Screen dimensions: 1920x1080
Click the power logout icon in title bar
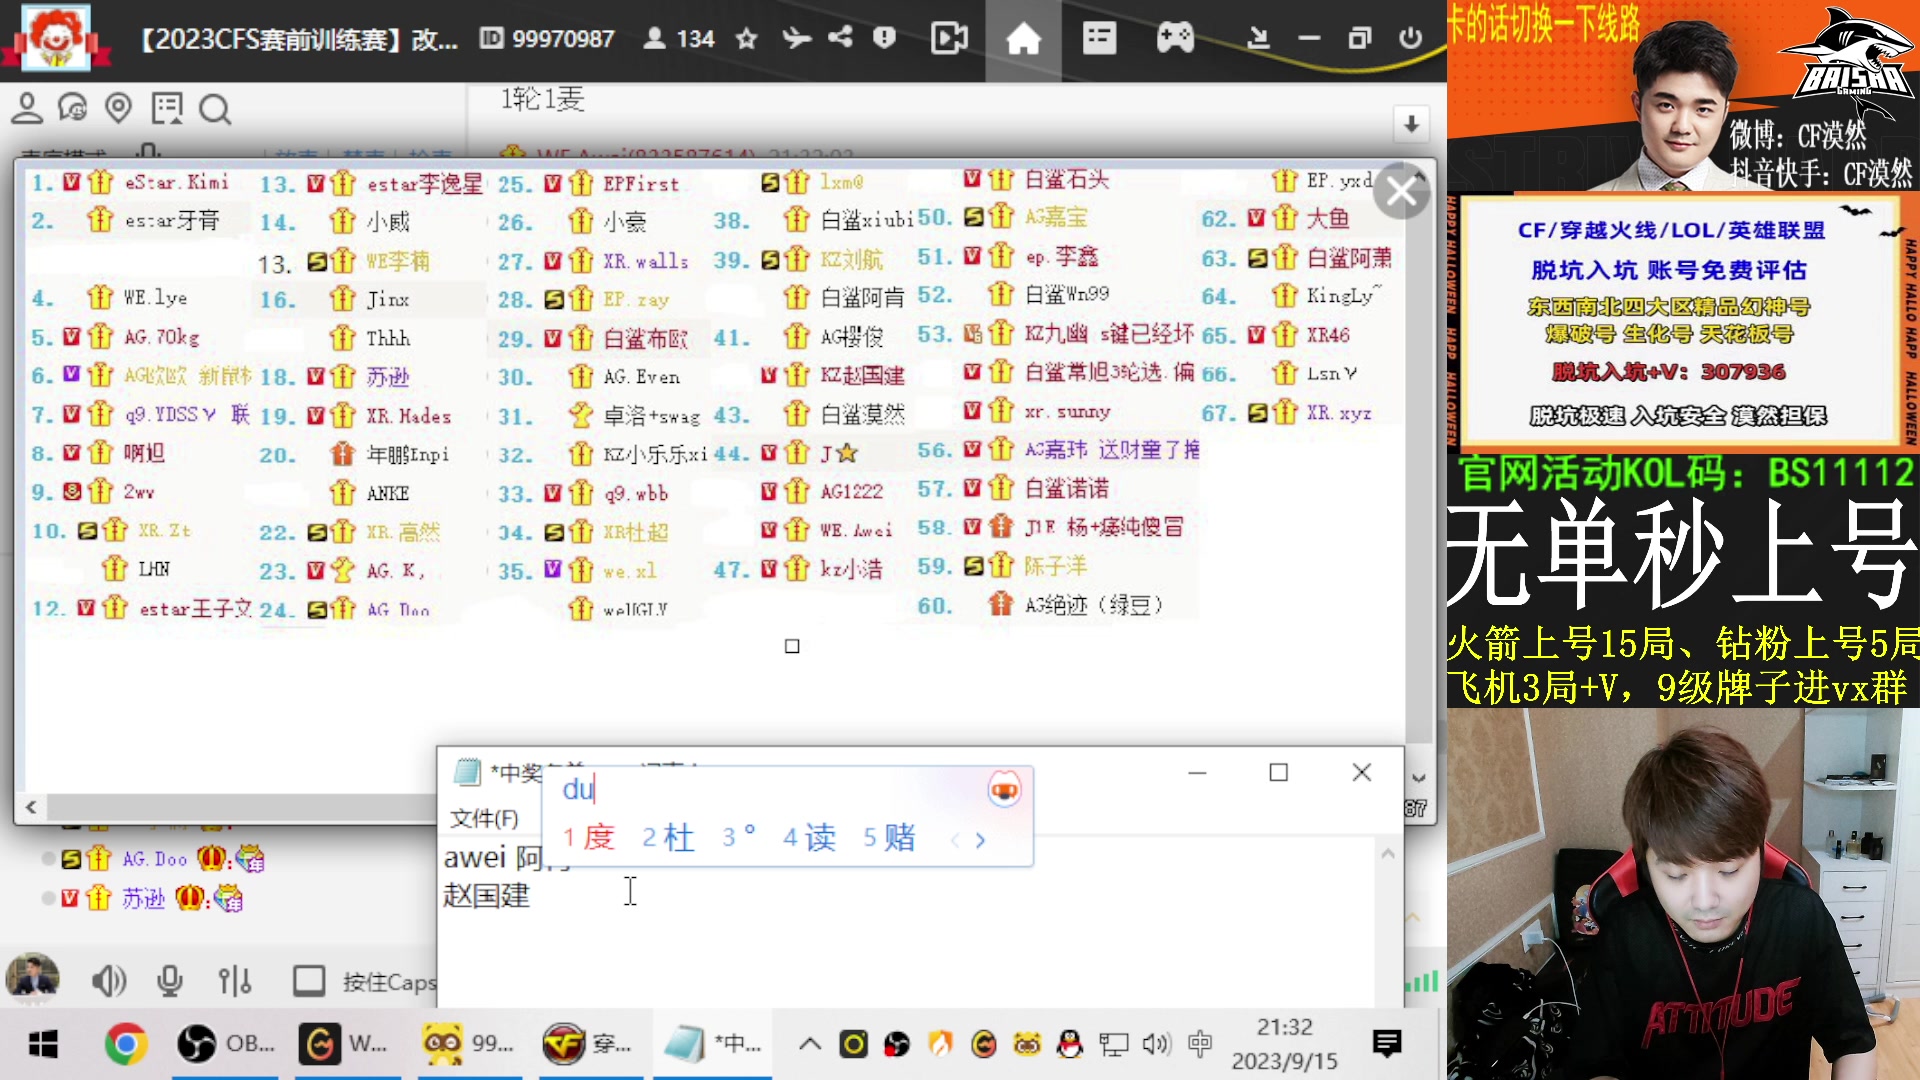(1411, 39)
